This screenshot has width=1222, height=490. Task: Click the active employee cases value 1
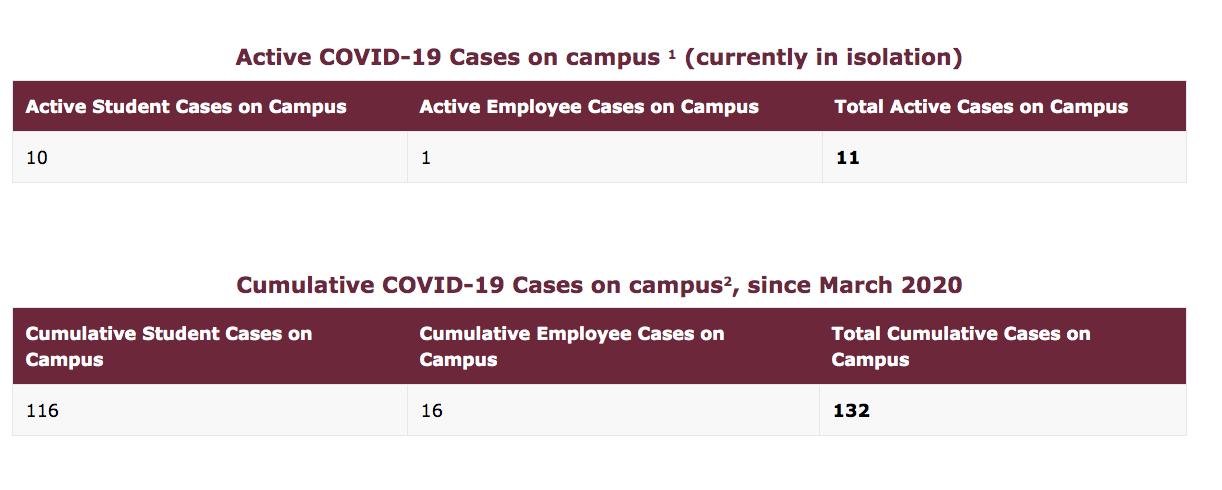[x=426, y=158]
